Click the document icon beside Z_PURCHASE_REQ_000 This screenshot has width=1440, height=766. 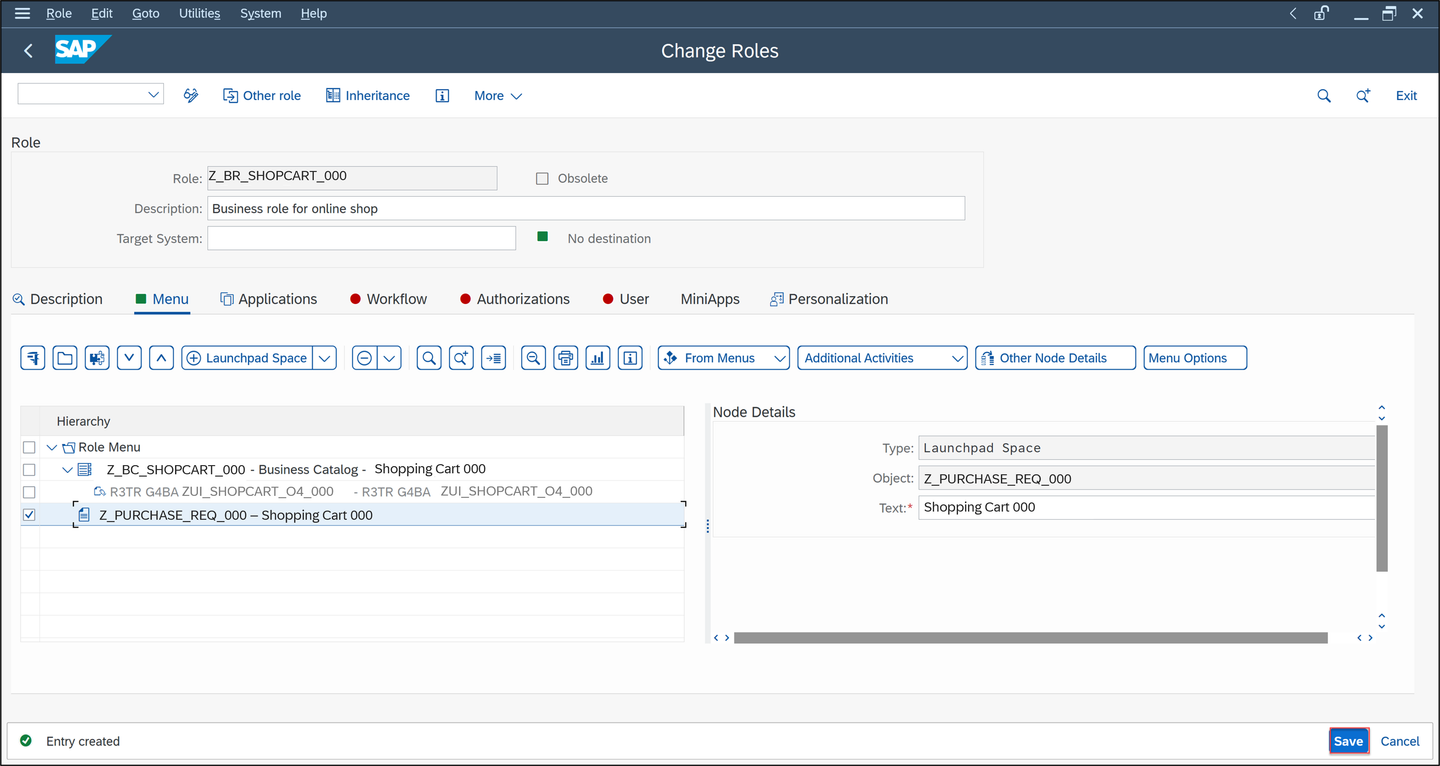[x=84, y=515]
